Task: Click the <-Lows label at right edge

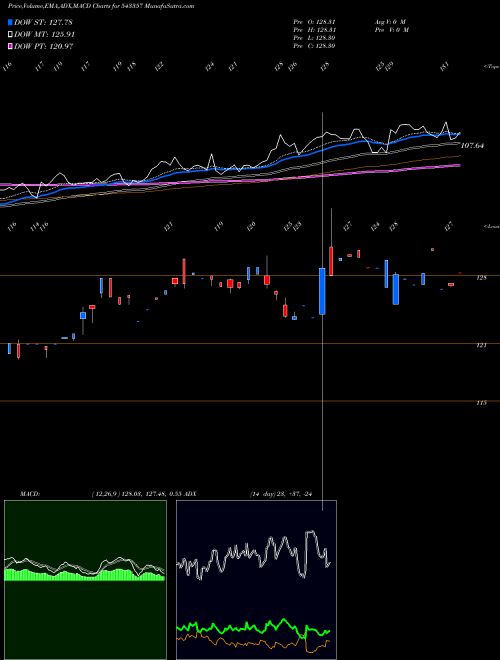Action: pos(492,226)
